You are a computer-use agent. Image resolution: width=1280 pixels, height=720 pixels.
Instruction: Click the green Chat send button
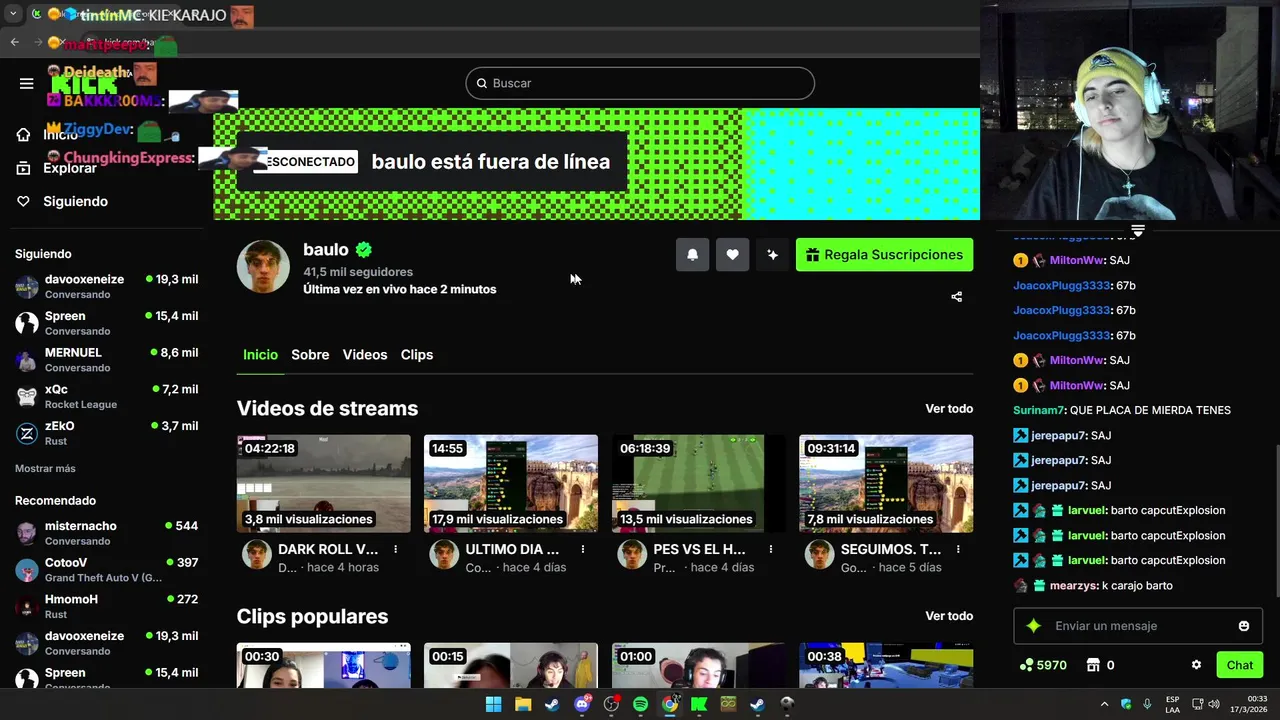coord(1240,665)
